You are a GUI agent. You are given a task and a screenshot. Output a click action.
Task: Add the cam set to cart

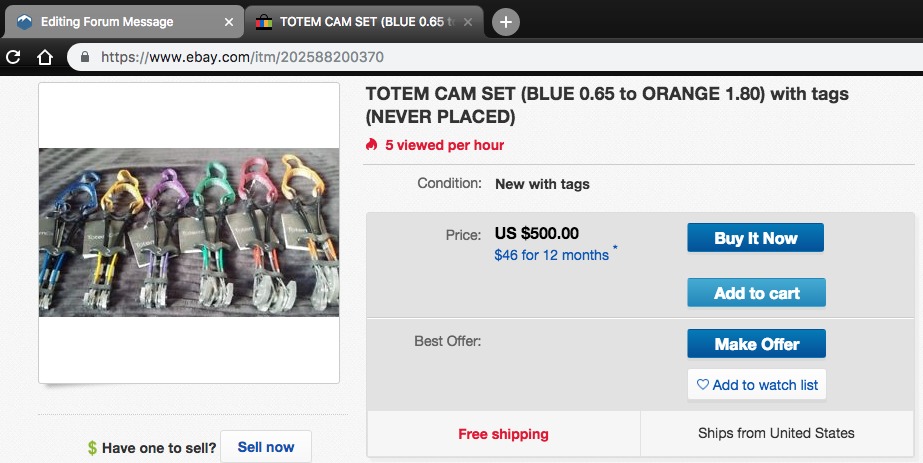coord(756,293)
